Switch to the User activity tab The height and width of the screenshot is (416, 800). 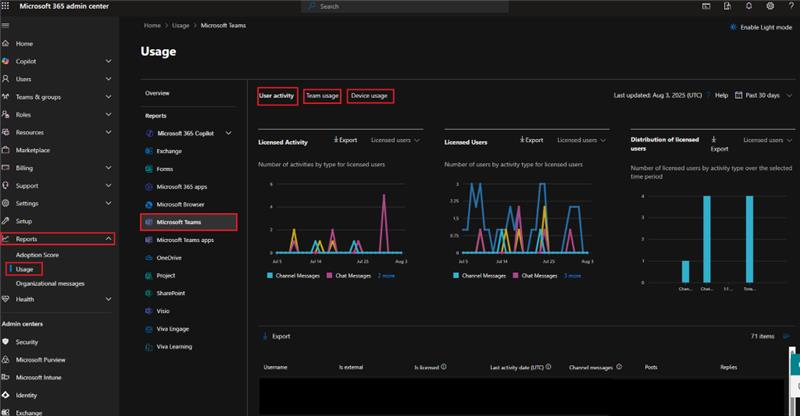click(277, 95)
